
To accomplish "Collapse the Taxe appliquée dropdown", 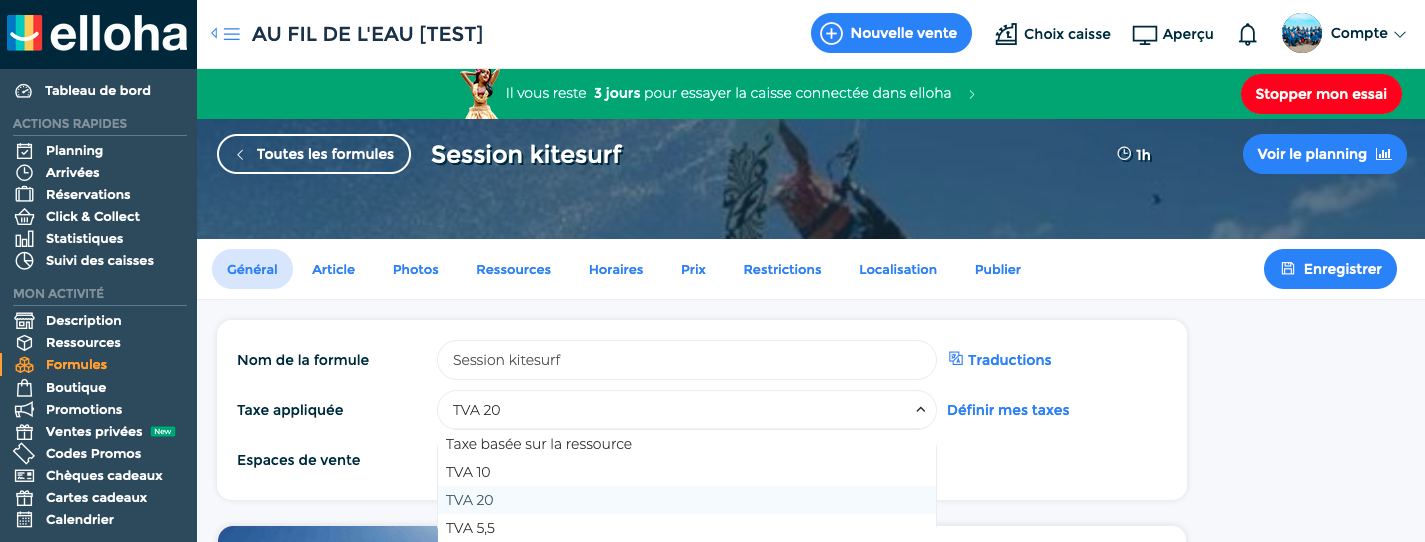I will click(x=919, y=410).
